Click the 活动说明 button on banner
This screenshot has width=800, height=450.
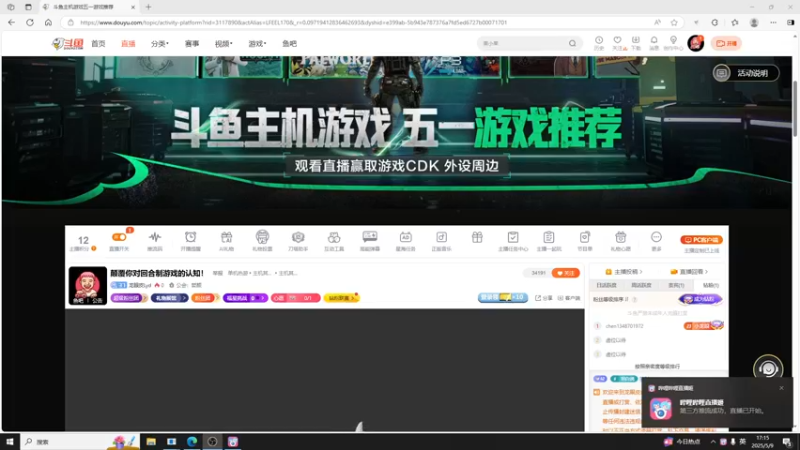pos(746,73)
